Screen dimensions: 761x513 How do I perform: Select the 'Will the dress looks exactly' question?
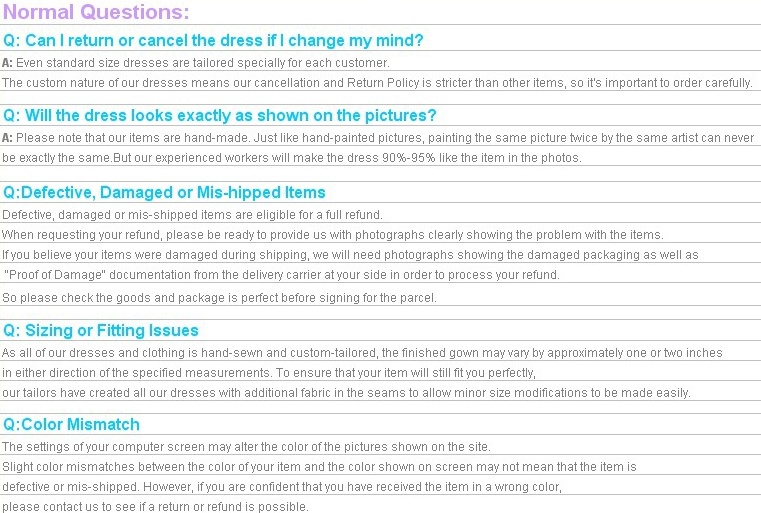pyautogui.click(x=219, y=116)
